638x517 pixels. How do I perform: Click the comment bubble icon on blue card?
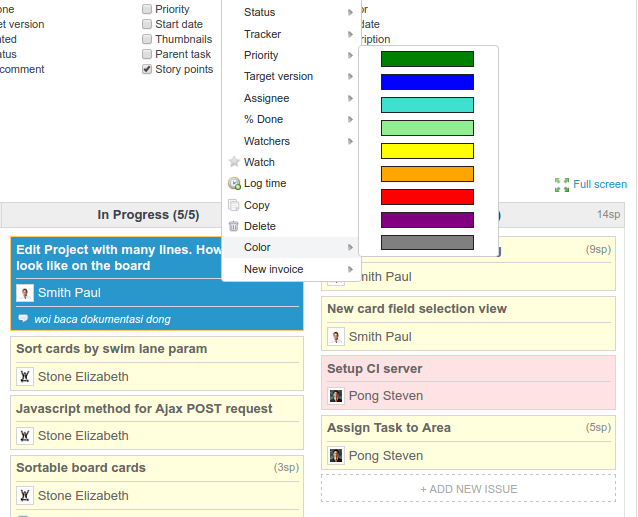coord(24,319)
